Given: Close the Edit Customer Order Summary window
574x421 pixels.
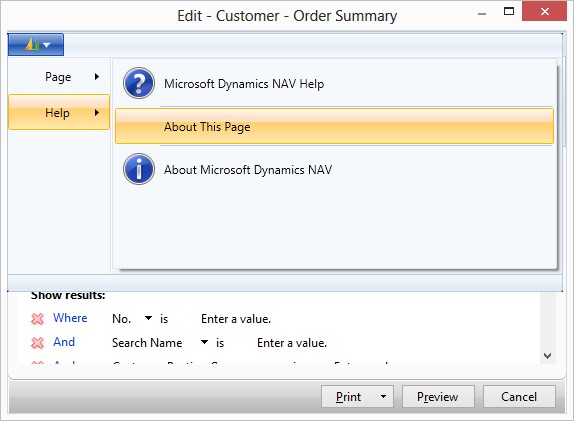Looking at the screenshot, I should [544, 12].
